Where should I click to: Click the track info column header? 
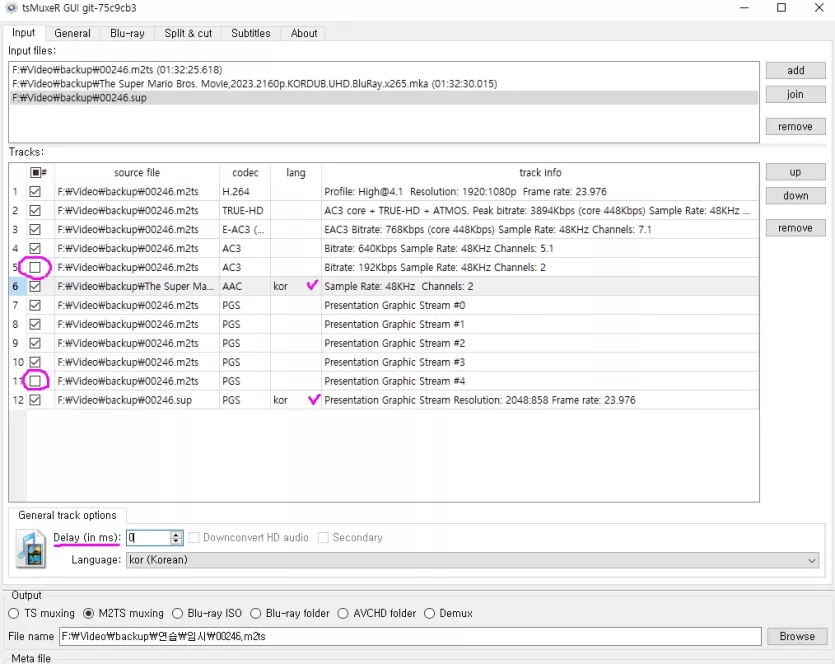click(540, 173)
